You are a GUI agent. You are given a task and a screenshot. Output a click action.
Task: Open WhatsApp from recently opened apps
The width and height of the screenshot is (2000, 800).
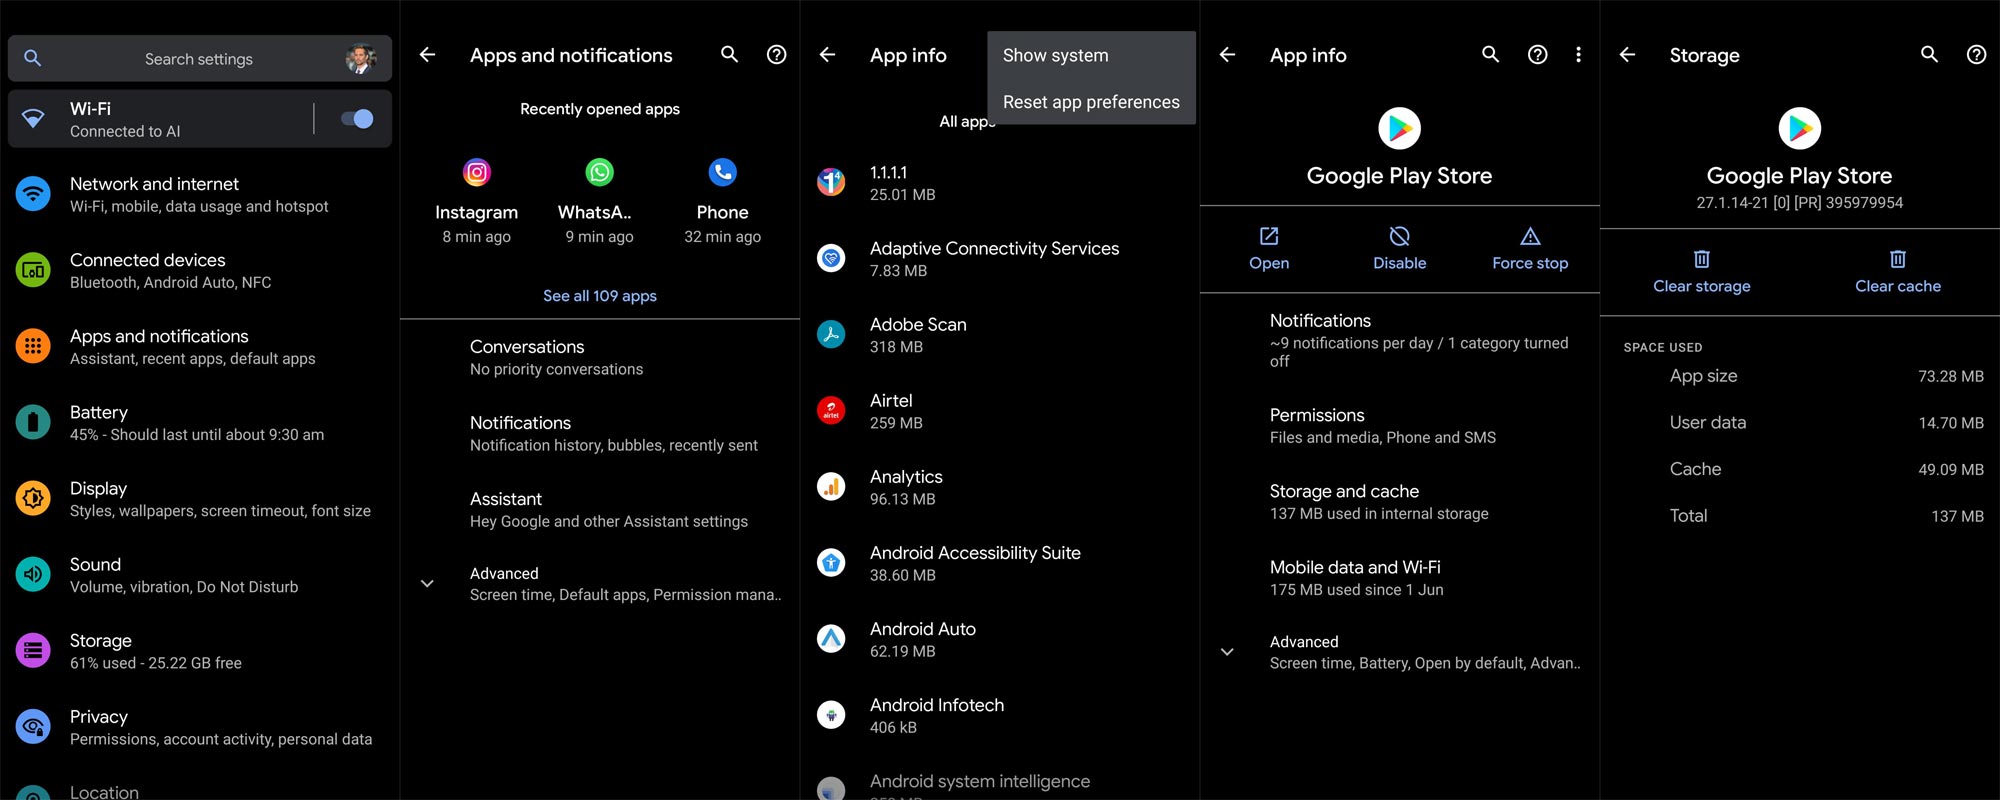(x=599, y=200)
